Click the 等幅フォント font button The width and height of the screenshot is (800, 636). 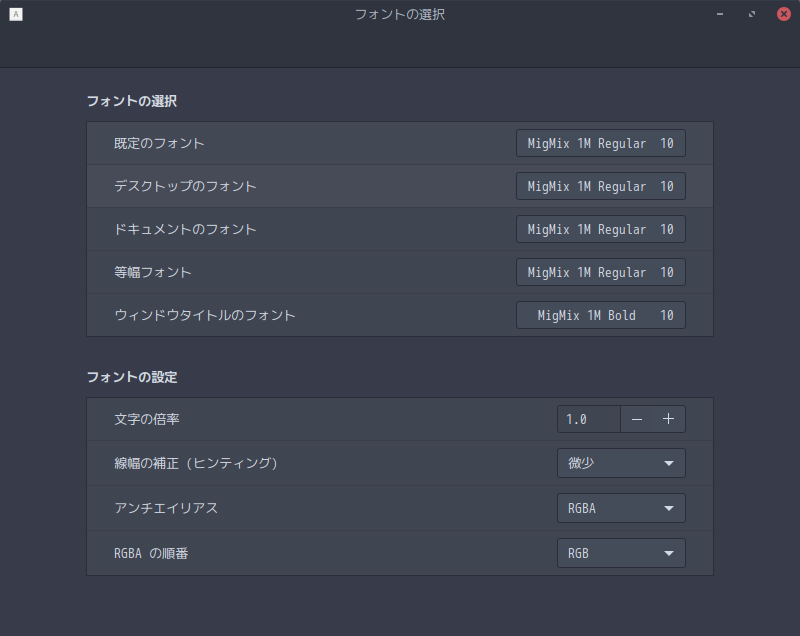tap(600, 272)
